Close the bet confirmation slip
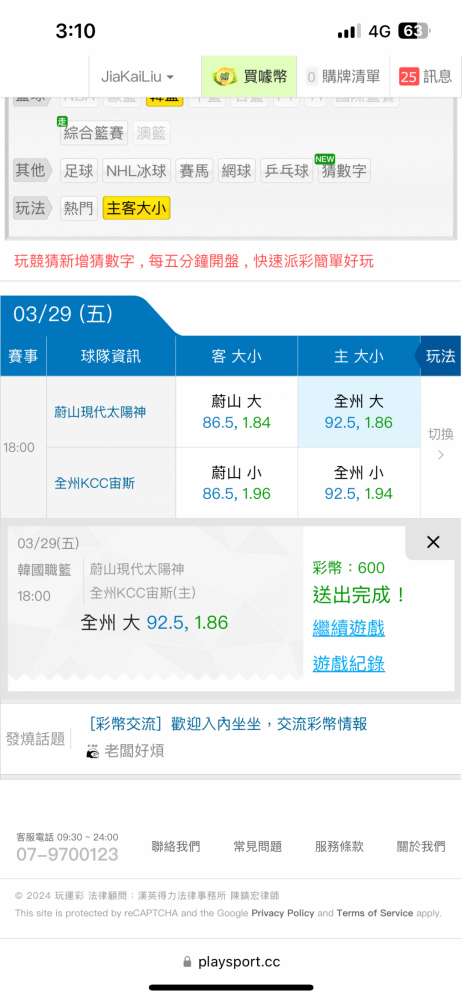Screen dimensions: 462x1000 tap(433, 542)
